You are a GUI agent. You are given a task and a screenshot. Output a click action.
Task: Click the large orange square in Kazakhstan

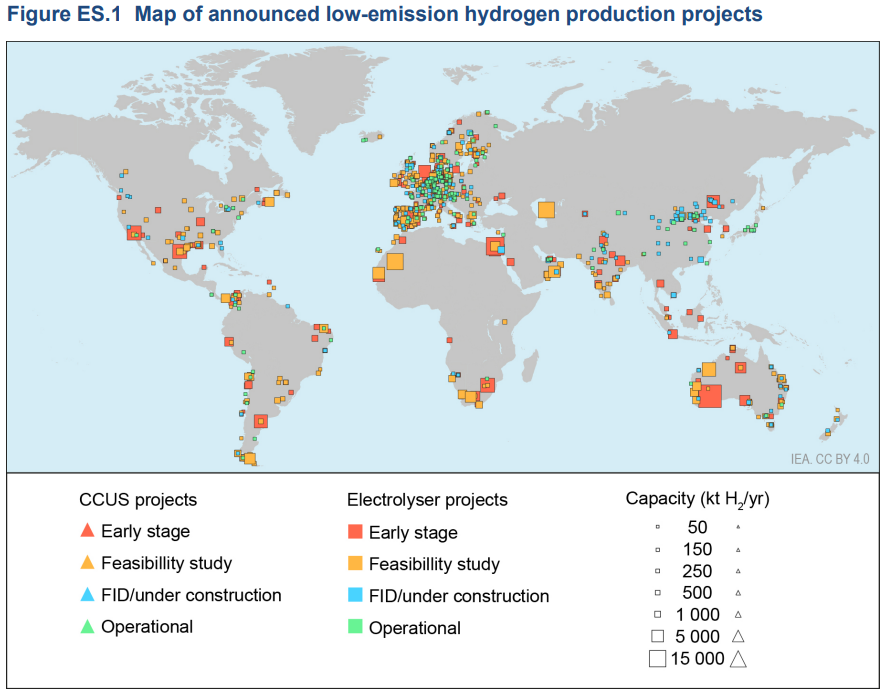click(546, 210)
